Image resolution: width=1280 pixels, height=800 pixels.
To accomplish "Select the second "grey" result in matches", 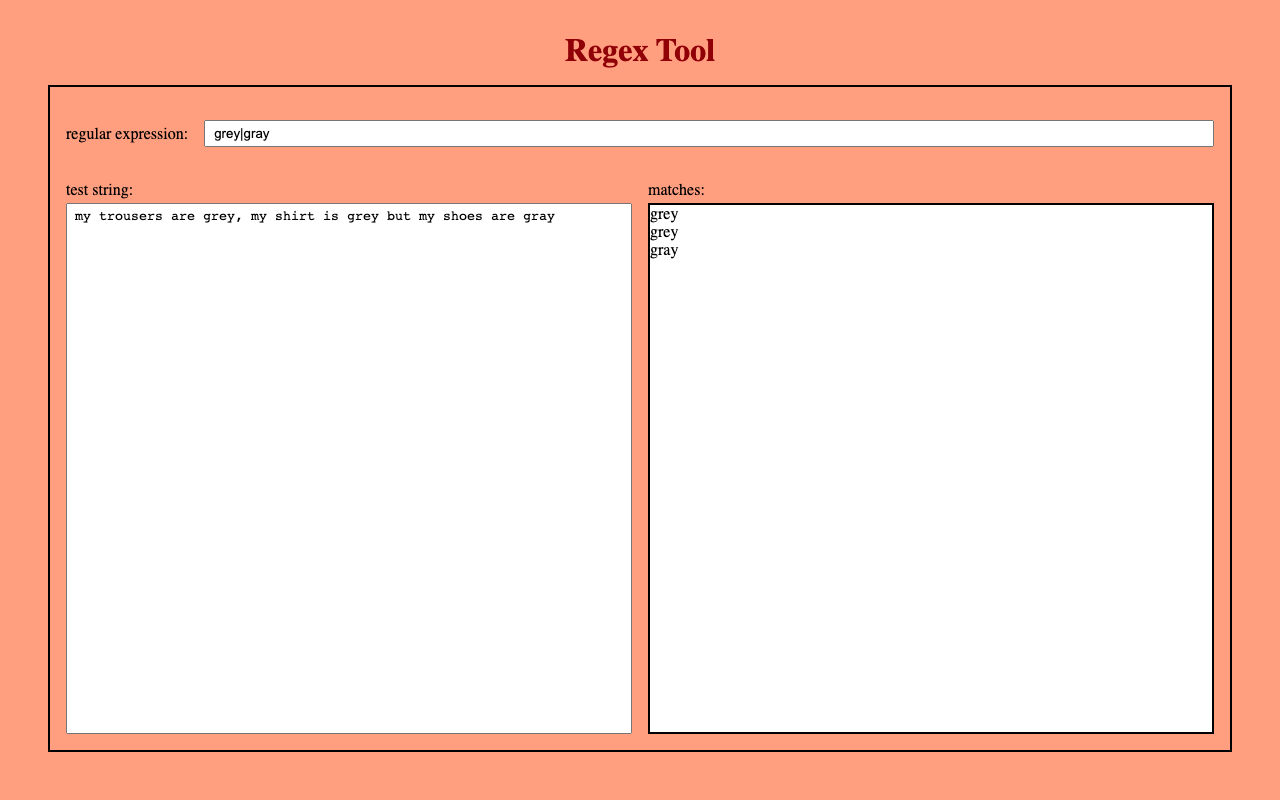I will [x=664, y=232].
